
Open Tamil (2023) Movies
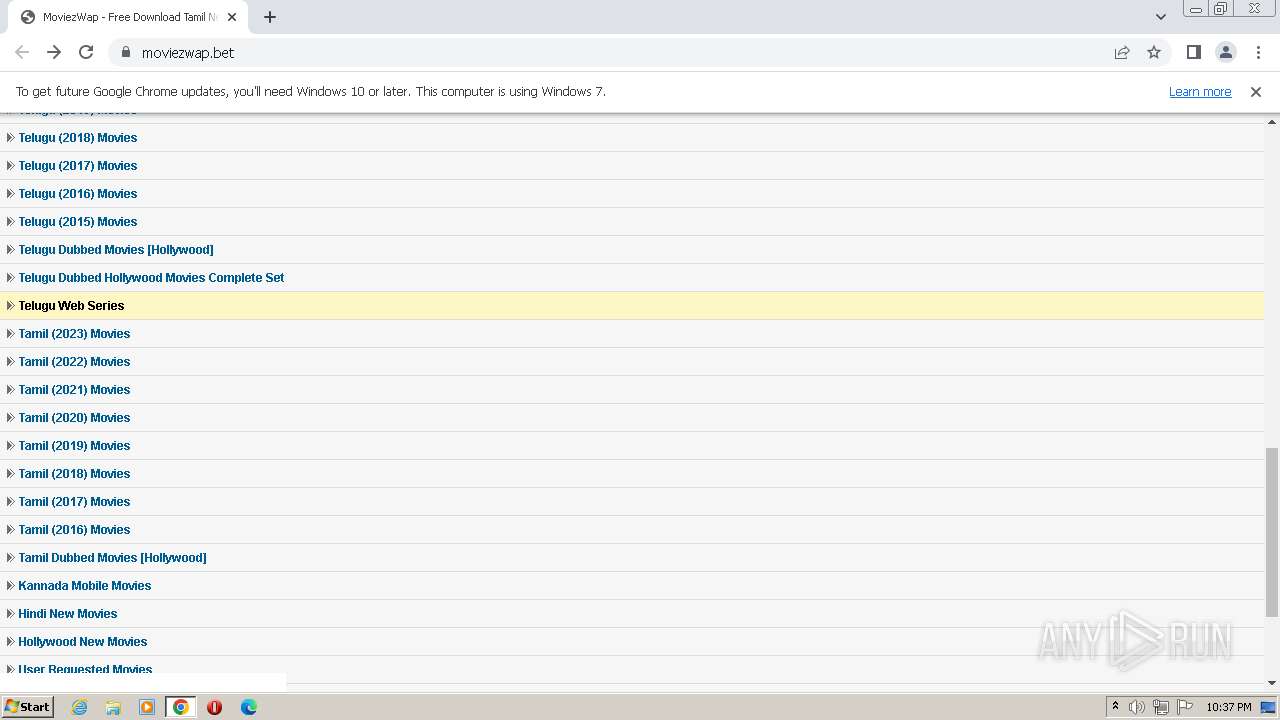tap(74, 334)
